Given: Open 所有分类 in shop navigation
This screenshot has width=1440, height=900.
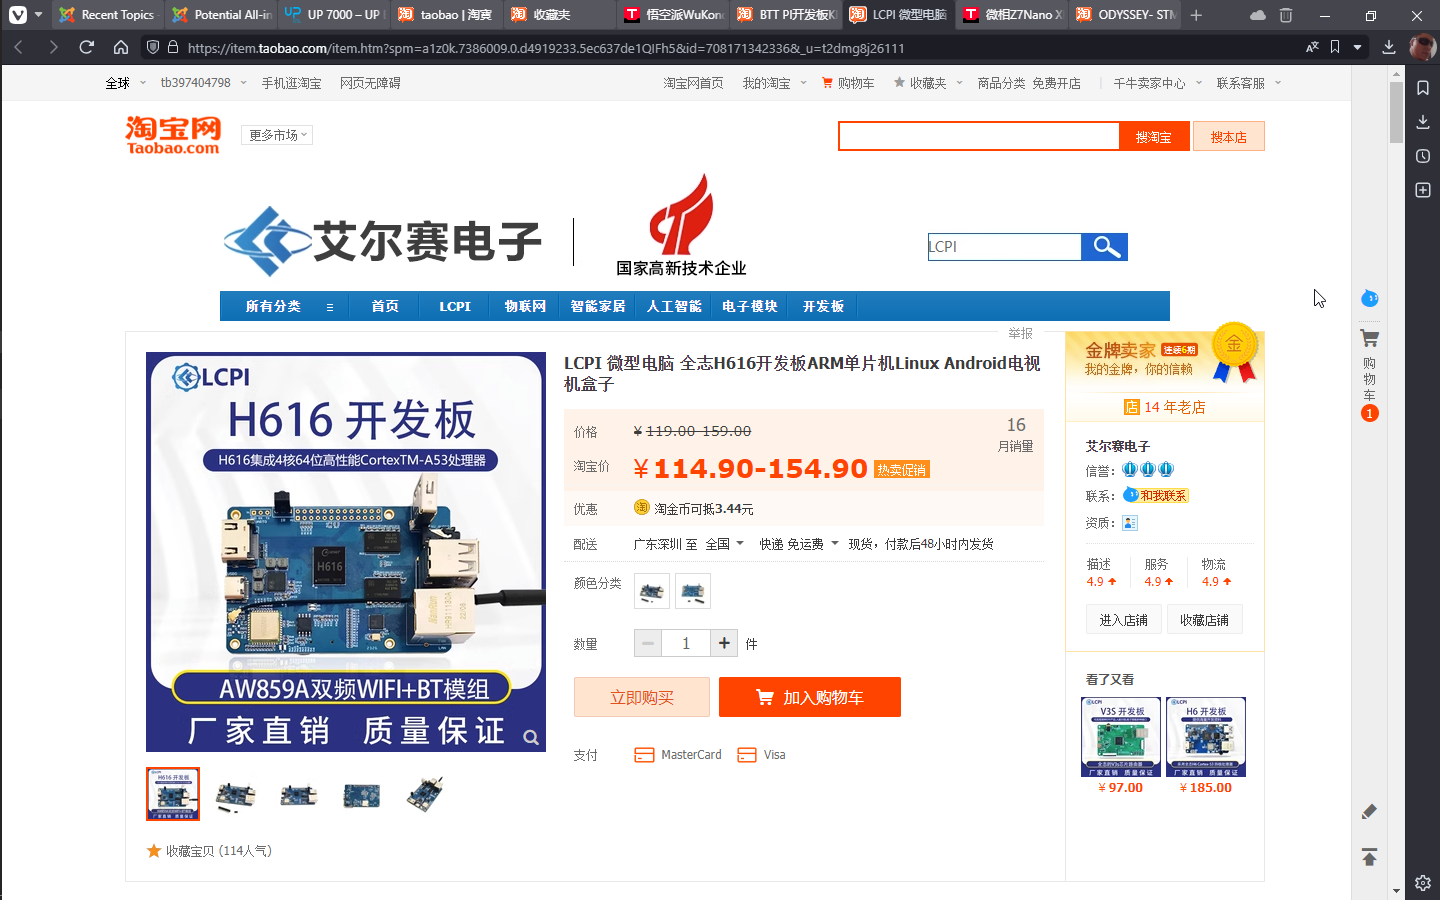Looking at the screenshot, I should coord(284,306).
